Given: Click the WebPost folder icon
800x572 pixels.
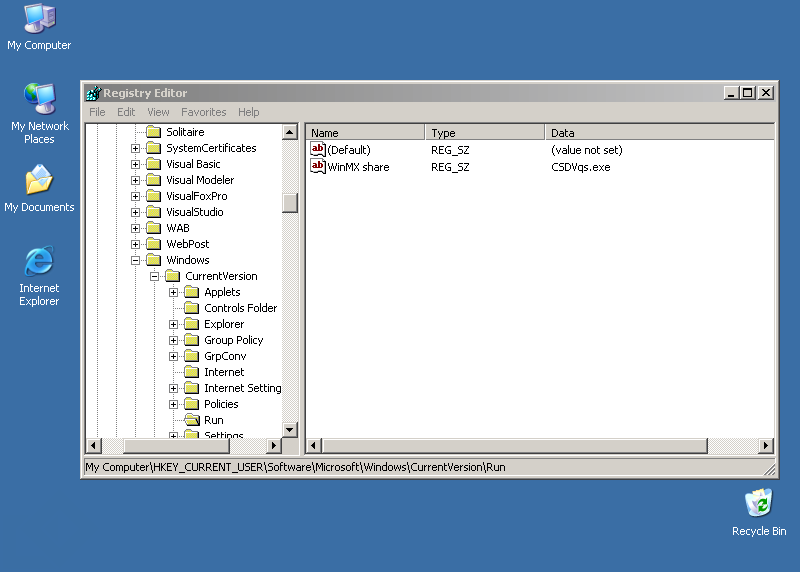Looking at the screenshot, I should coord(154,244).
